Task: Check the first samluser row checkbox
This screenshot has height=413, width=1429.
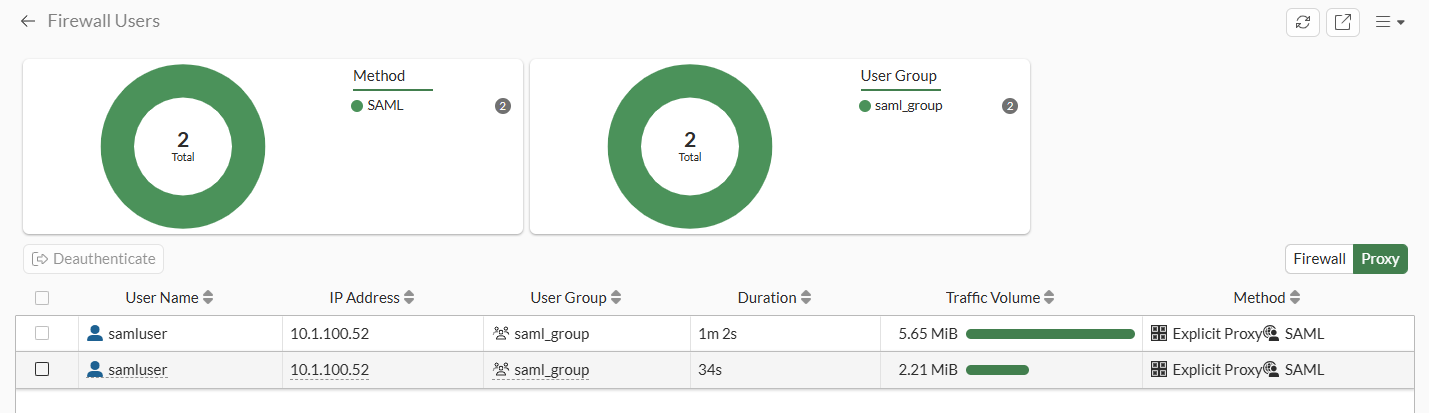Action: click(42, 333)
